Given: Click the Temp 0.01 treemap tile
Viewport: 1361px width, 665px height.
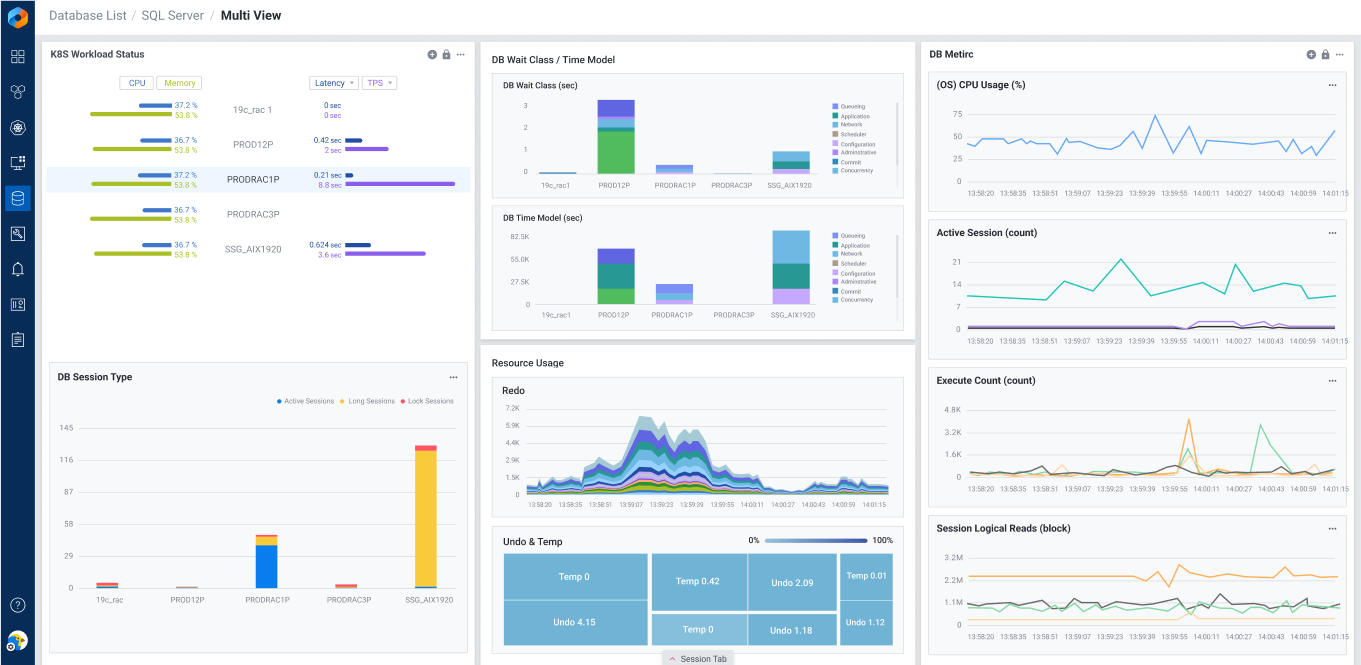Looking at the screenshot, I should point(866,576).
